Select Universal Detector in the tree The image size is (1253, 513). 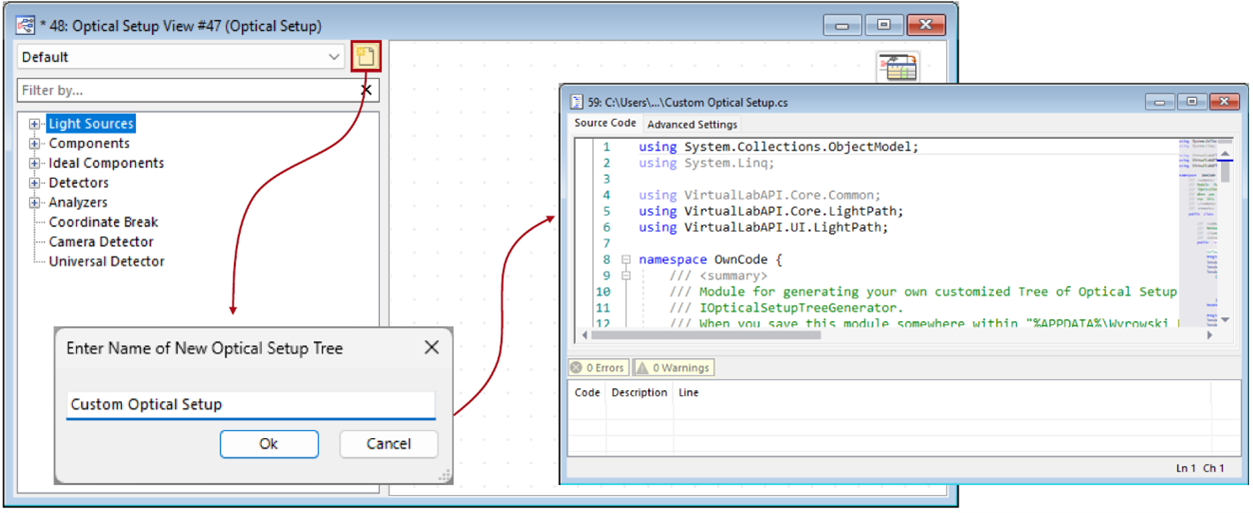pyautogui.click(x=107, y=262)
